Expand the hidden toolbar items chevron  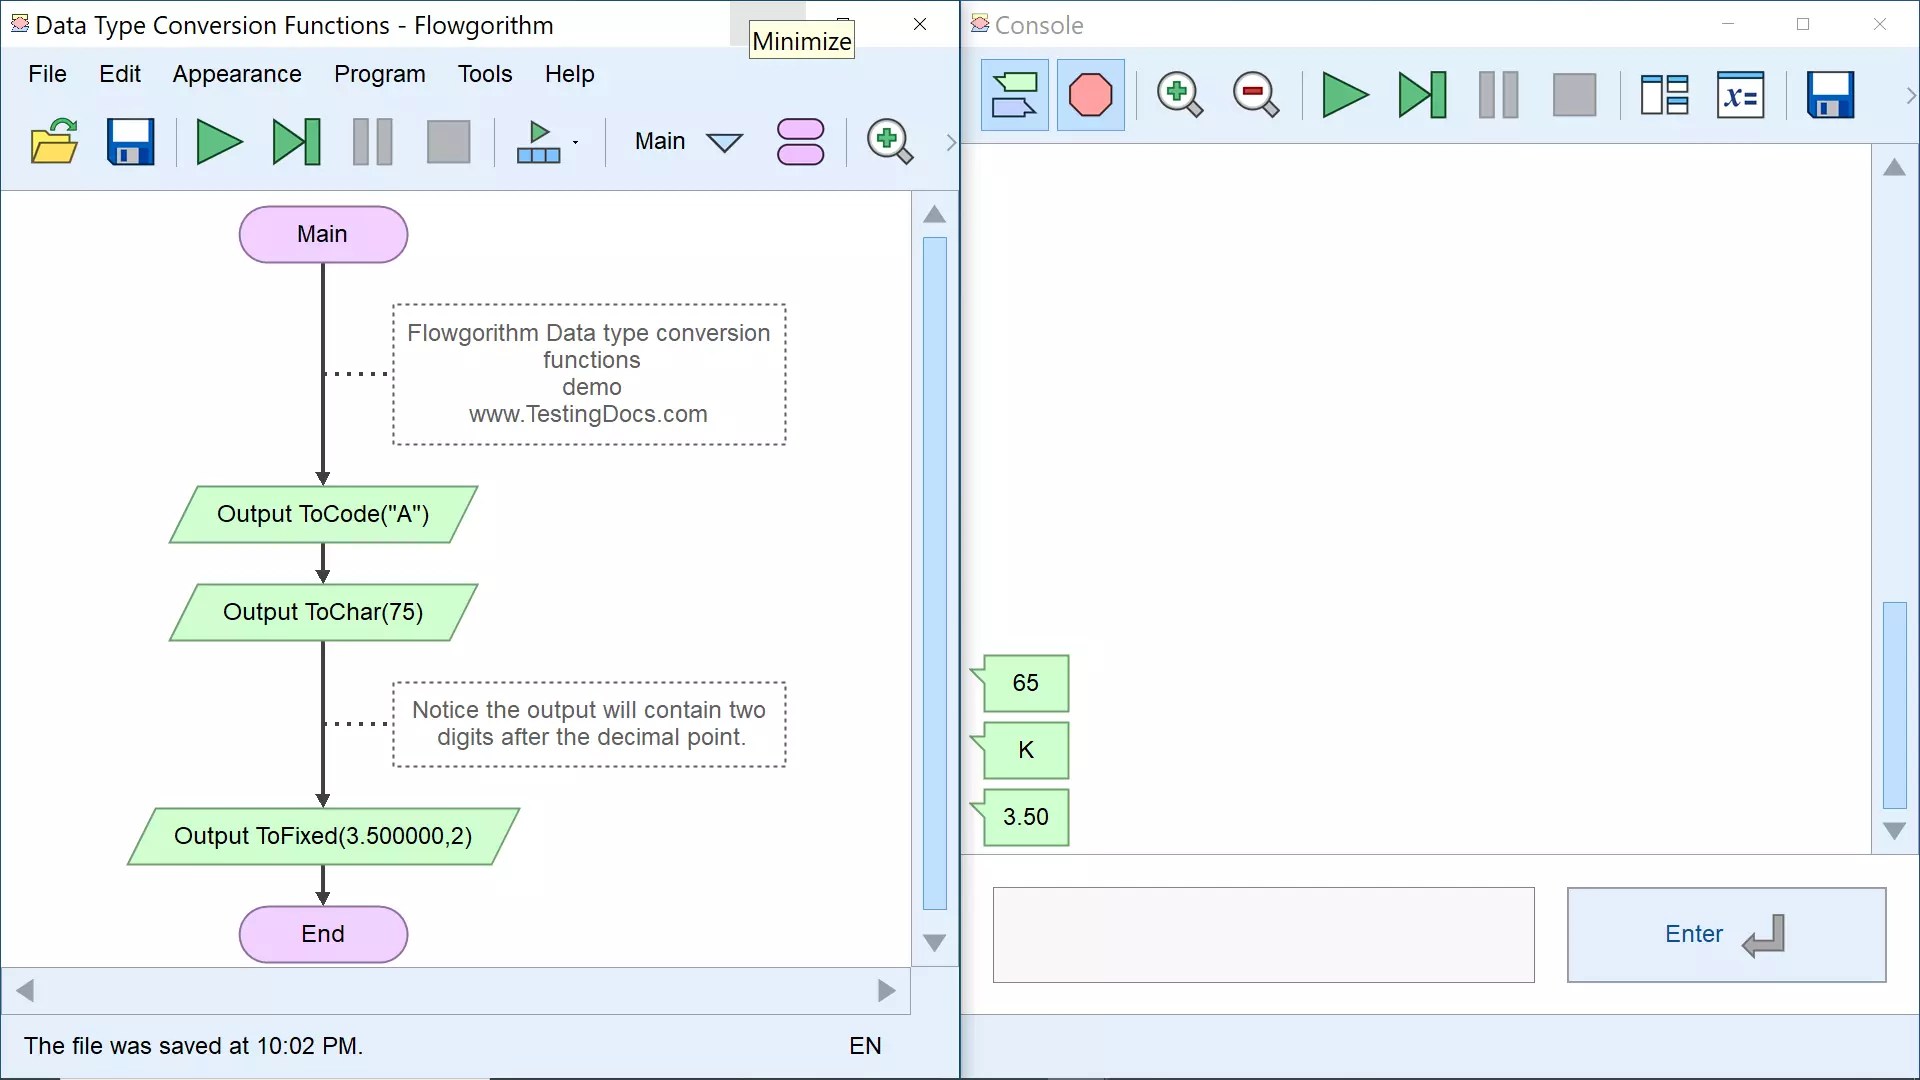[x=949, y=142]
